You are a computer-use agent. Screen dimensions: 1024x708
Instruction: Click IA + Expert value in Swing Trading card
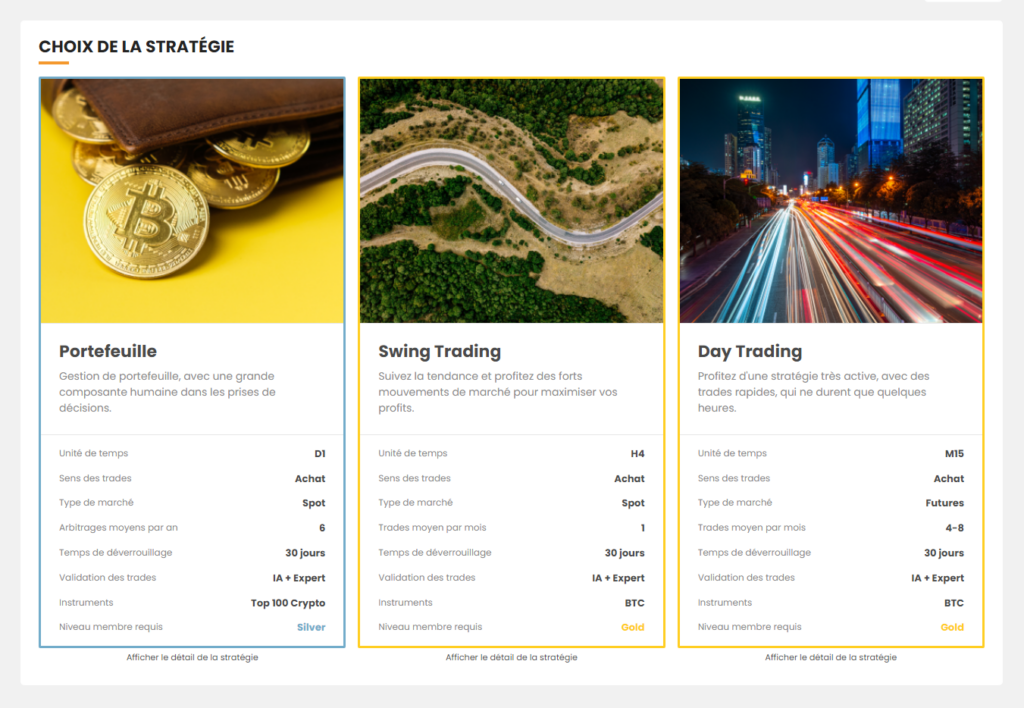618,578
